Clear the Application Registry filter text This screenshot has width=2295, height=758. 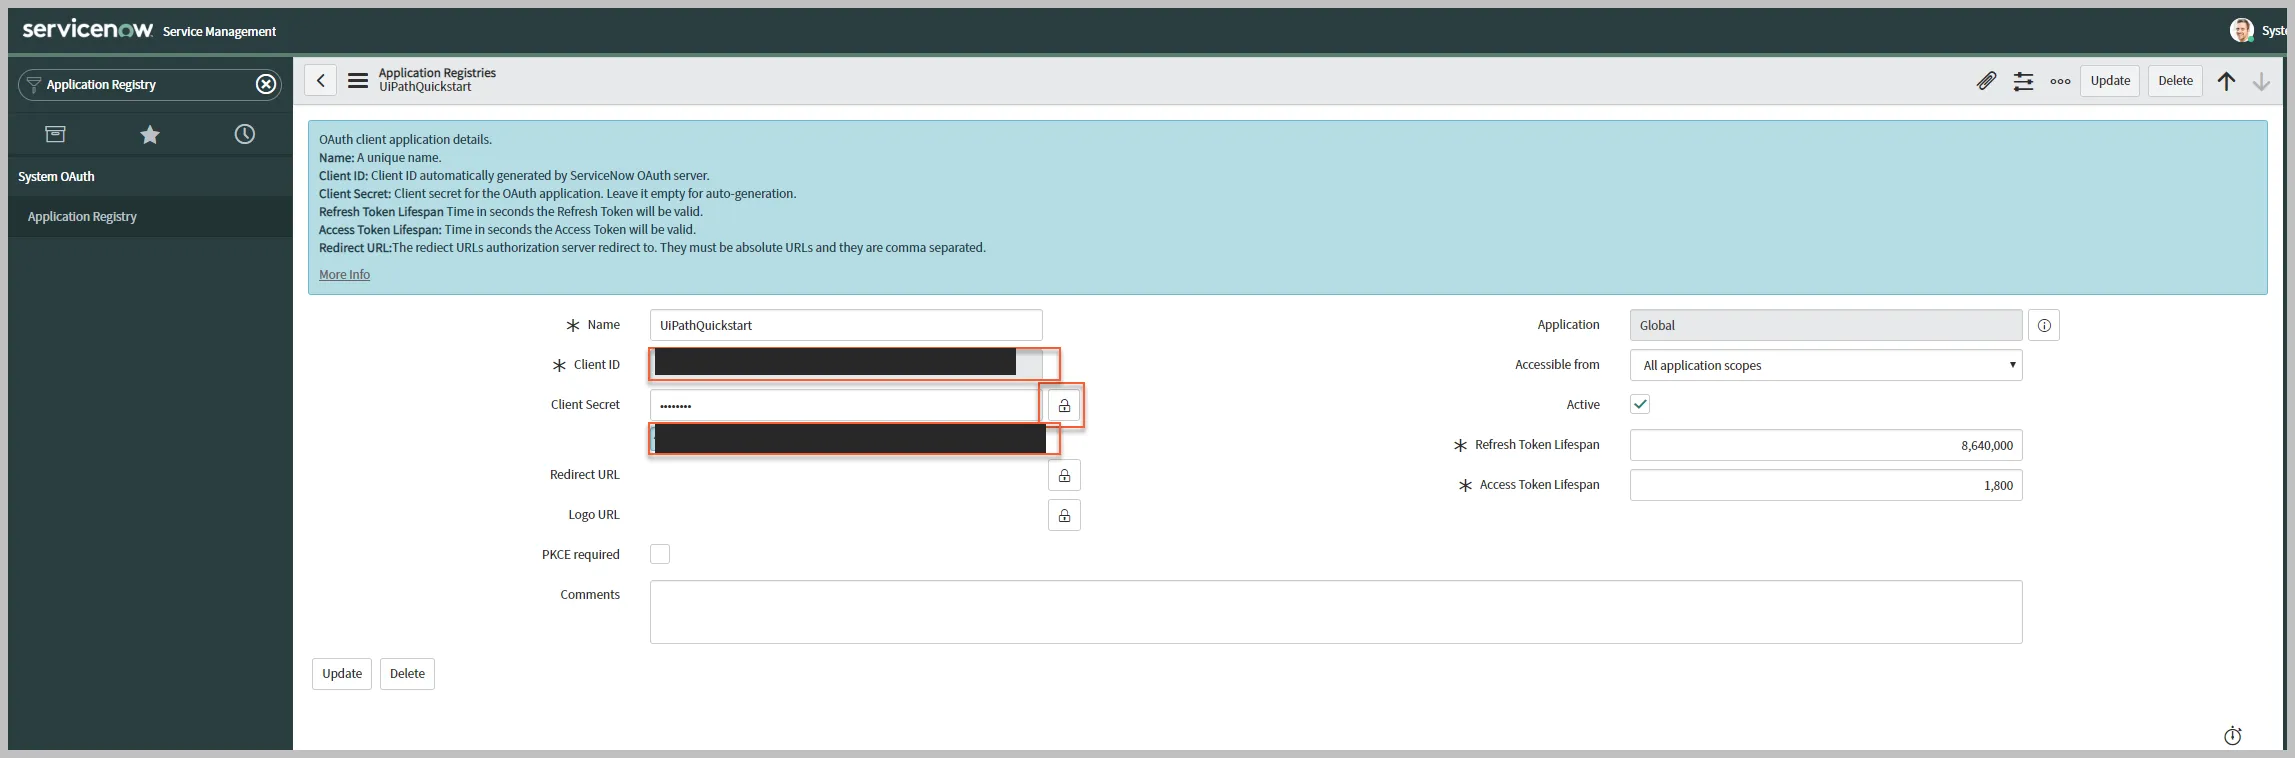[266, 84]
